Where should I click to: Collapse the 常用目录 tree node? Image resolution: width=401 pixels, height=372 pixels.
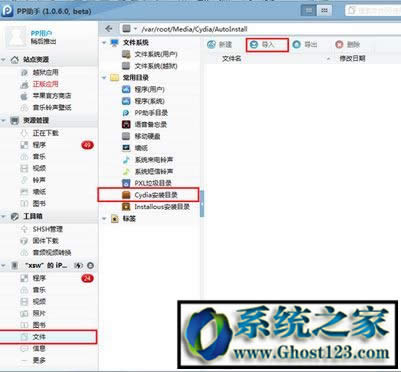pos(104,78)
